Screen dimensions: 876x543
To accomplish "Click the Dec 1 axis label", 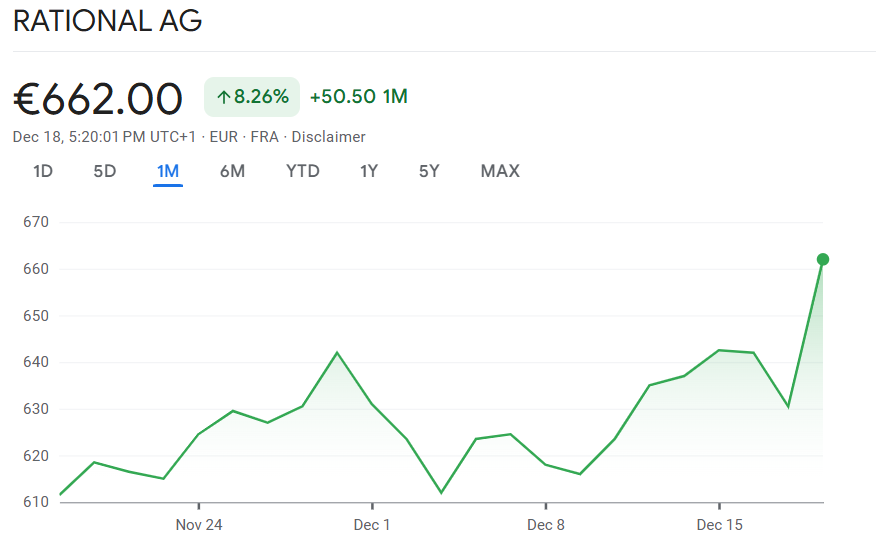I will pyautogui.click(x=372, y=525).
